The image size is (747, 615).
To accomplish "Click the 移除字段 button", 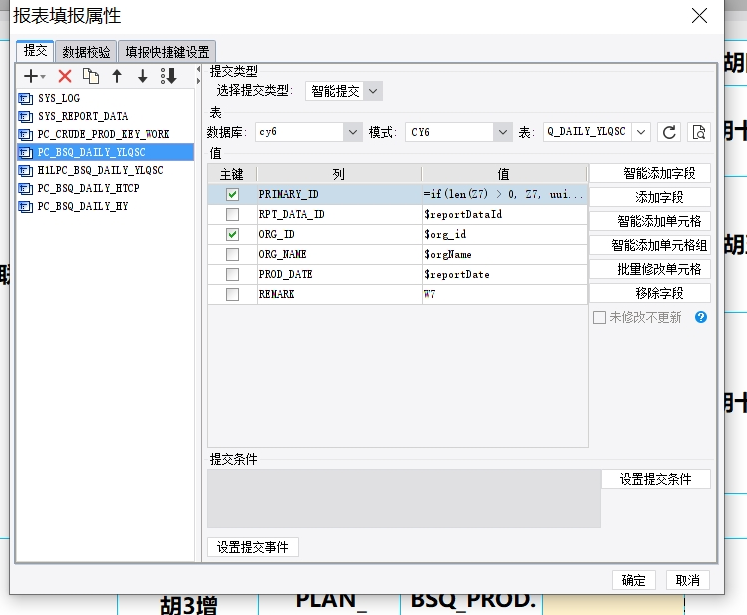I will (650, 293).
